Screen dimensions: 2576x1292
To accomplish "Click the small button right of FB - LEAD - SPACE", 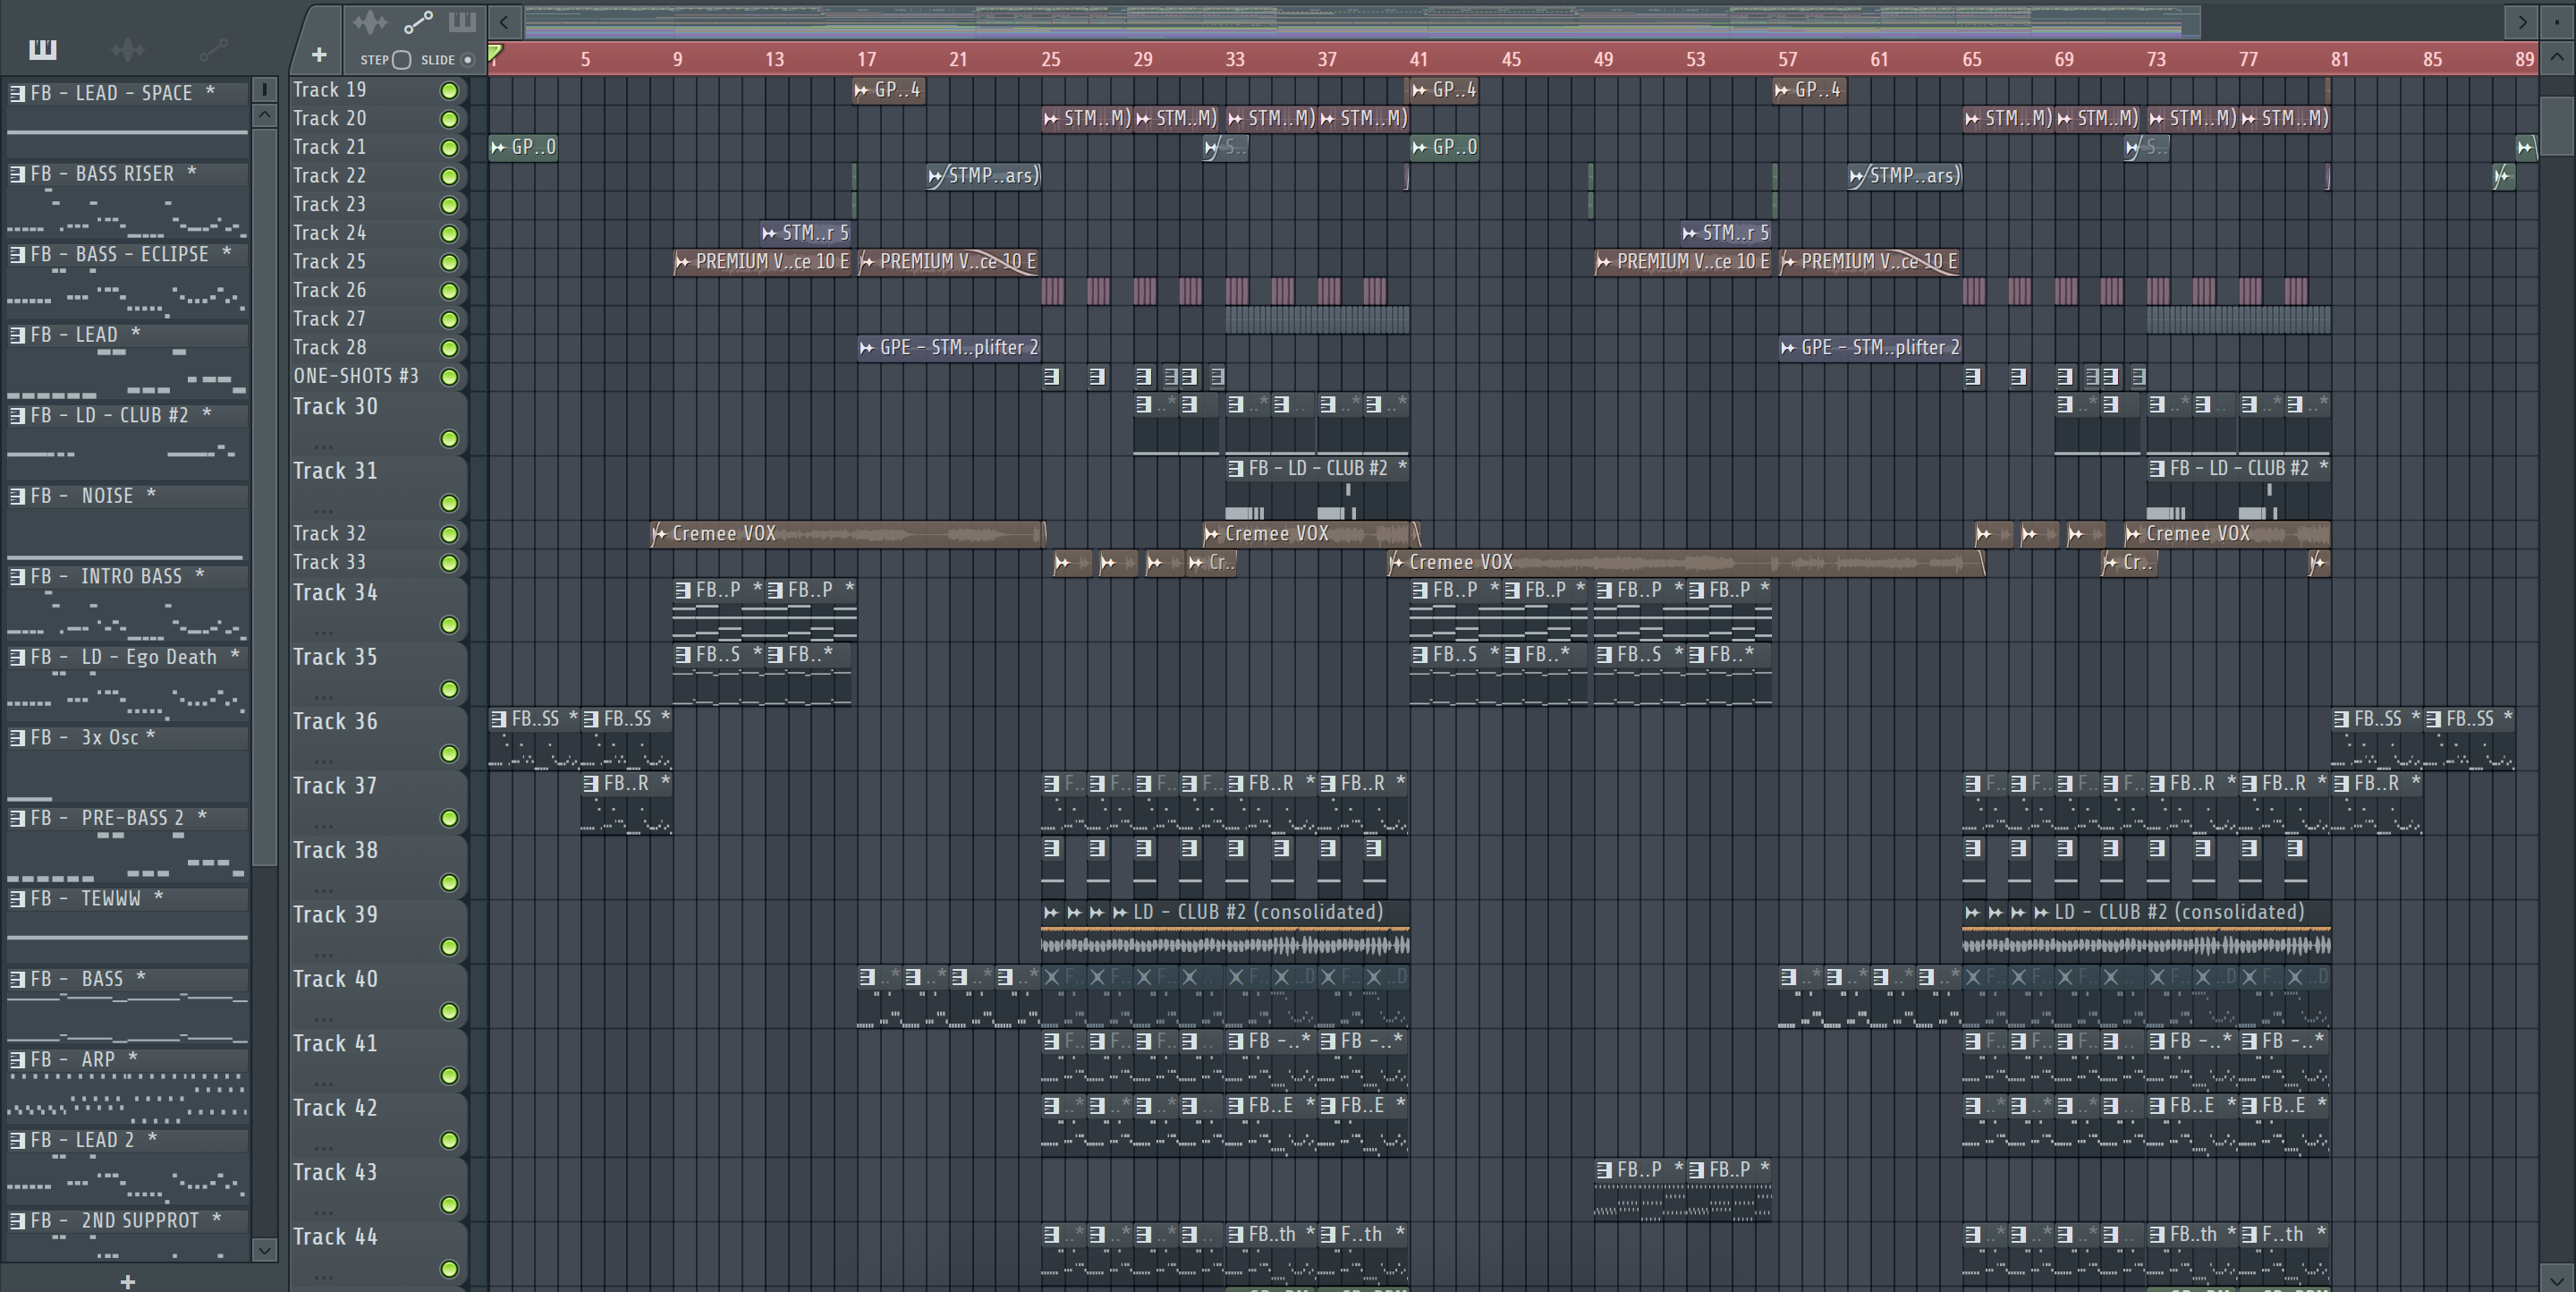I will point(264,90).
